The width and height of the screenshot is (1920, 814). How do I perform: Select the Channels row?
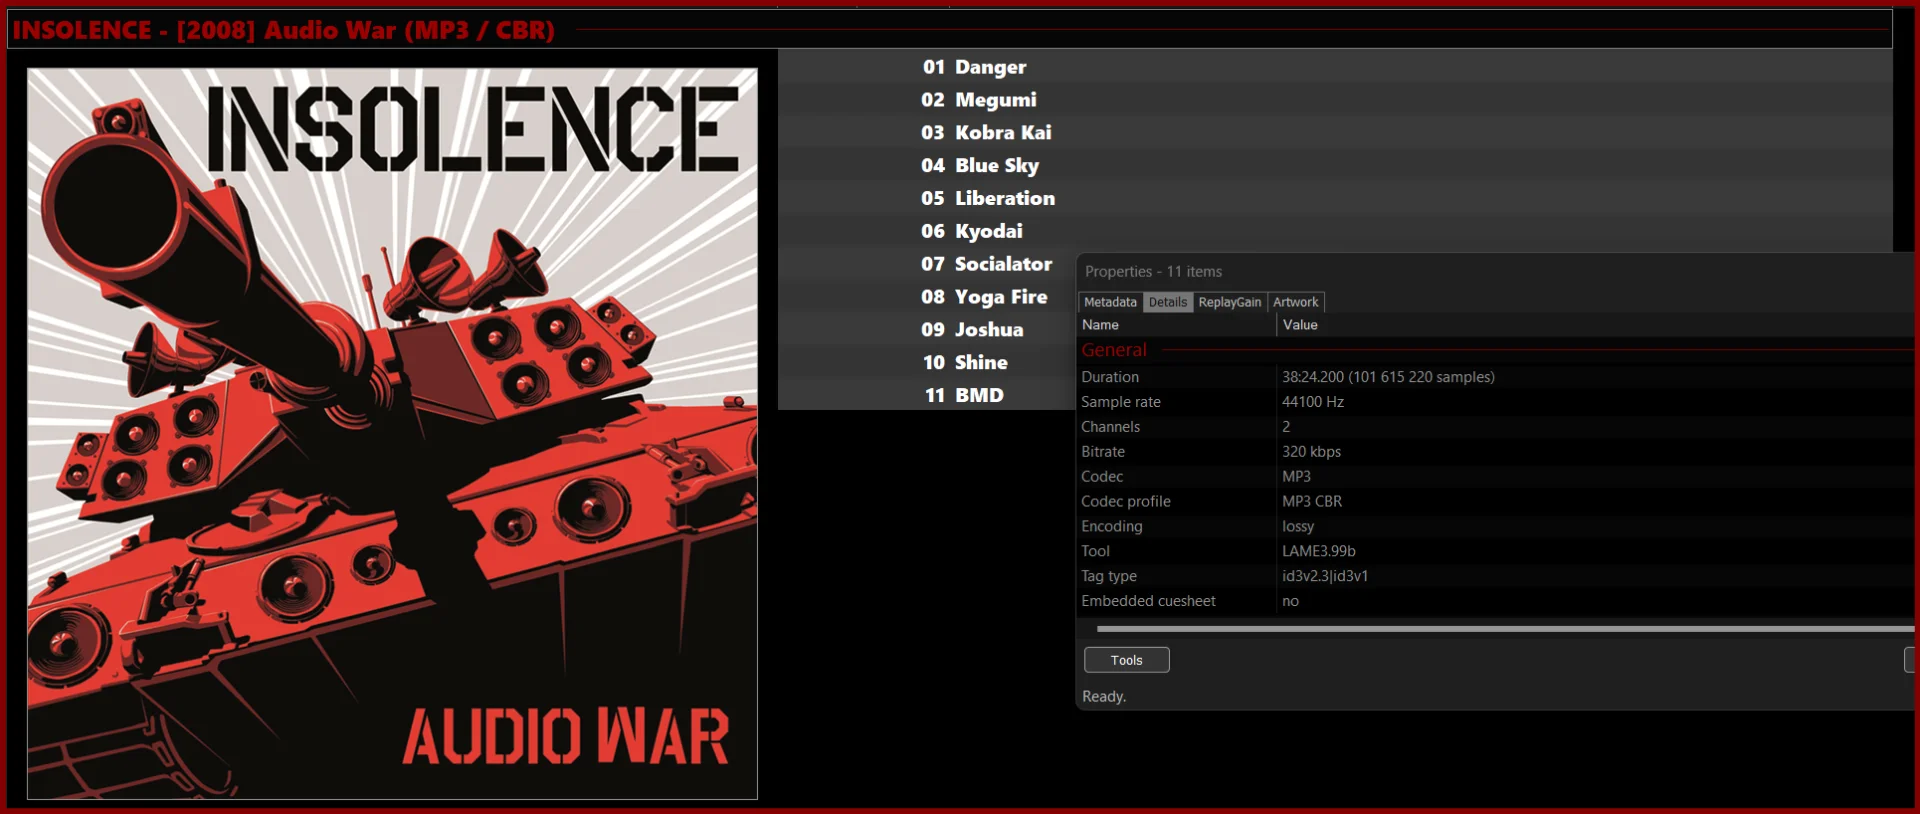(x=1496, y=427)
